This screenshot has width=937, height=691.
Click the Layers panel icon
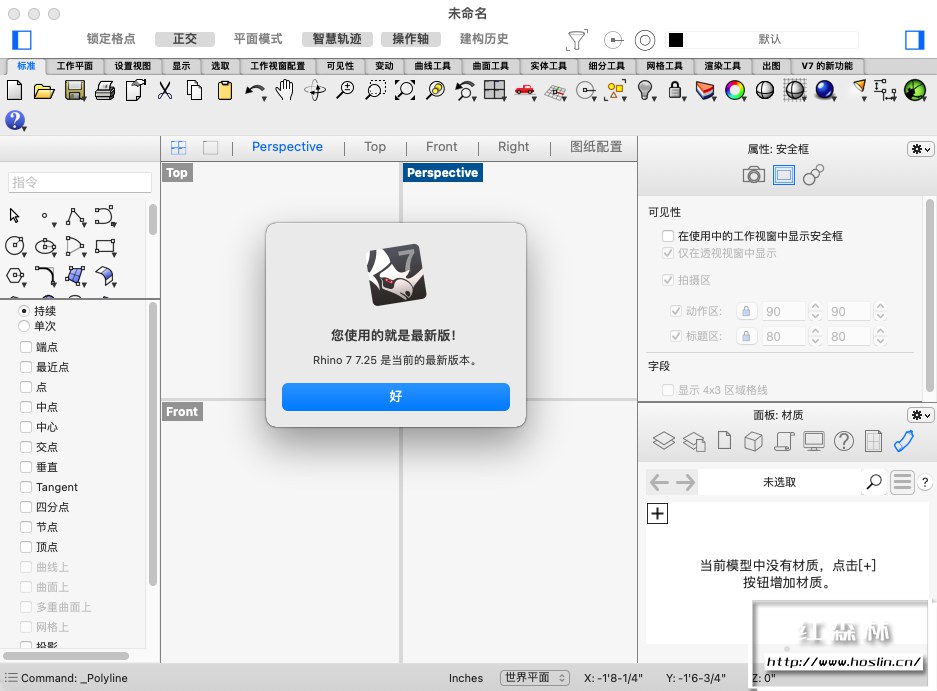pos(663,441)
